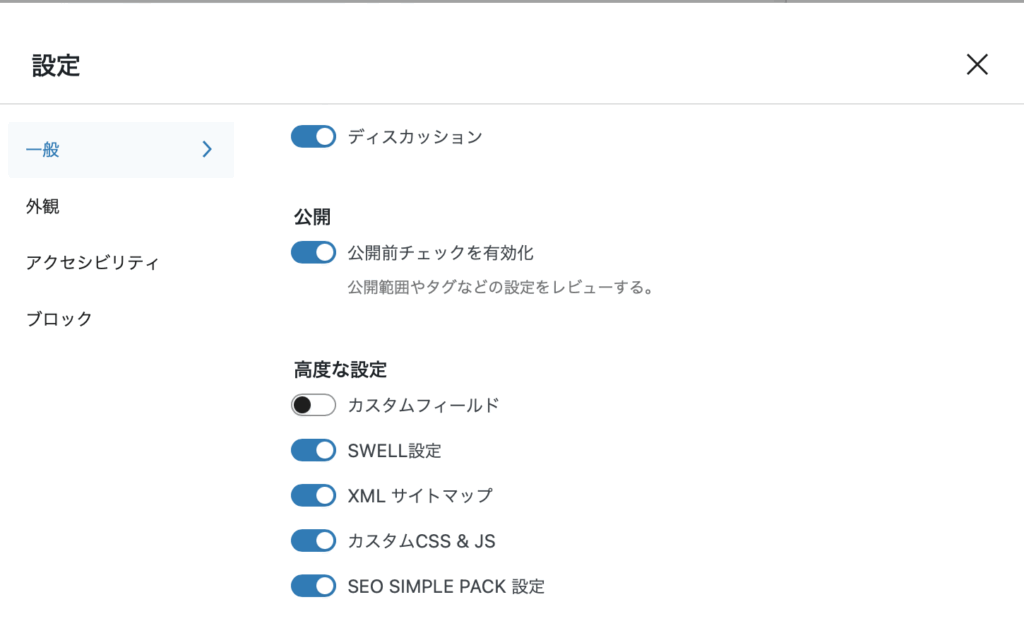Click the カスタムフィールド label text
1024x626 pixels.
pos(423,405)
